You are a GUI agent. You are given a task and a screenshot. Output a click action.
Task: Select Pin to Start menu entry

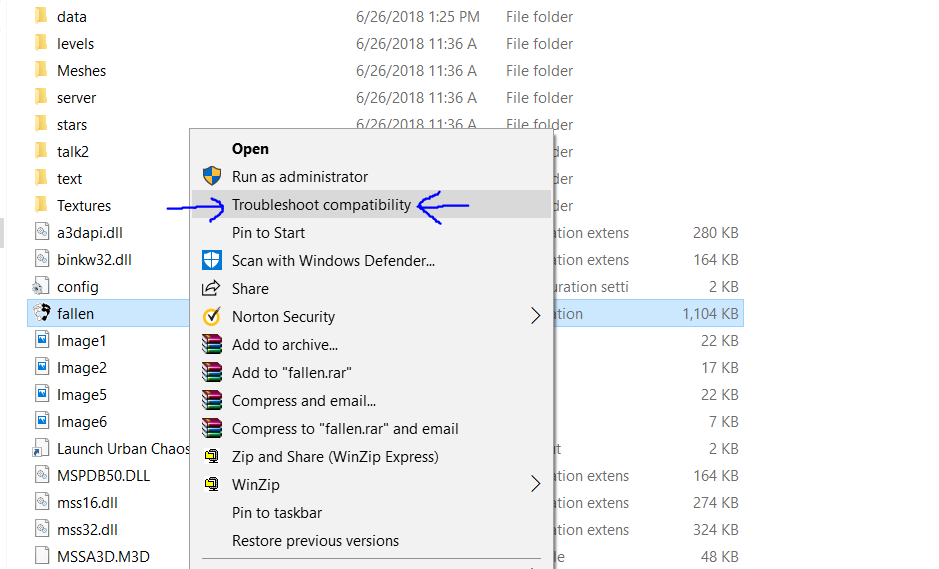click(x=268, y=232)
